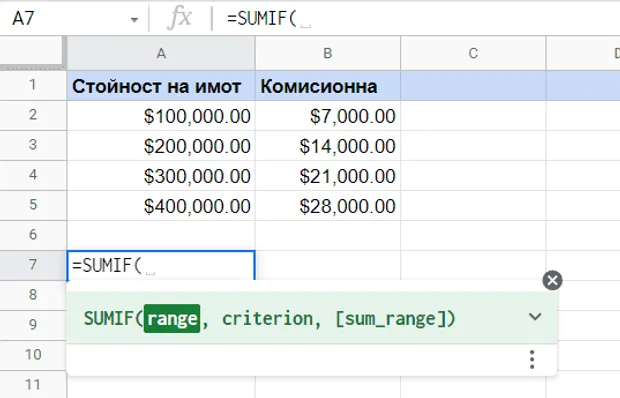Screen dimensions: 620x398
Task: Expand the SUMIF syntax help chevron
Action: coord(535,317)
